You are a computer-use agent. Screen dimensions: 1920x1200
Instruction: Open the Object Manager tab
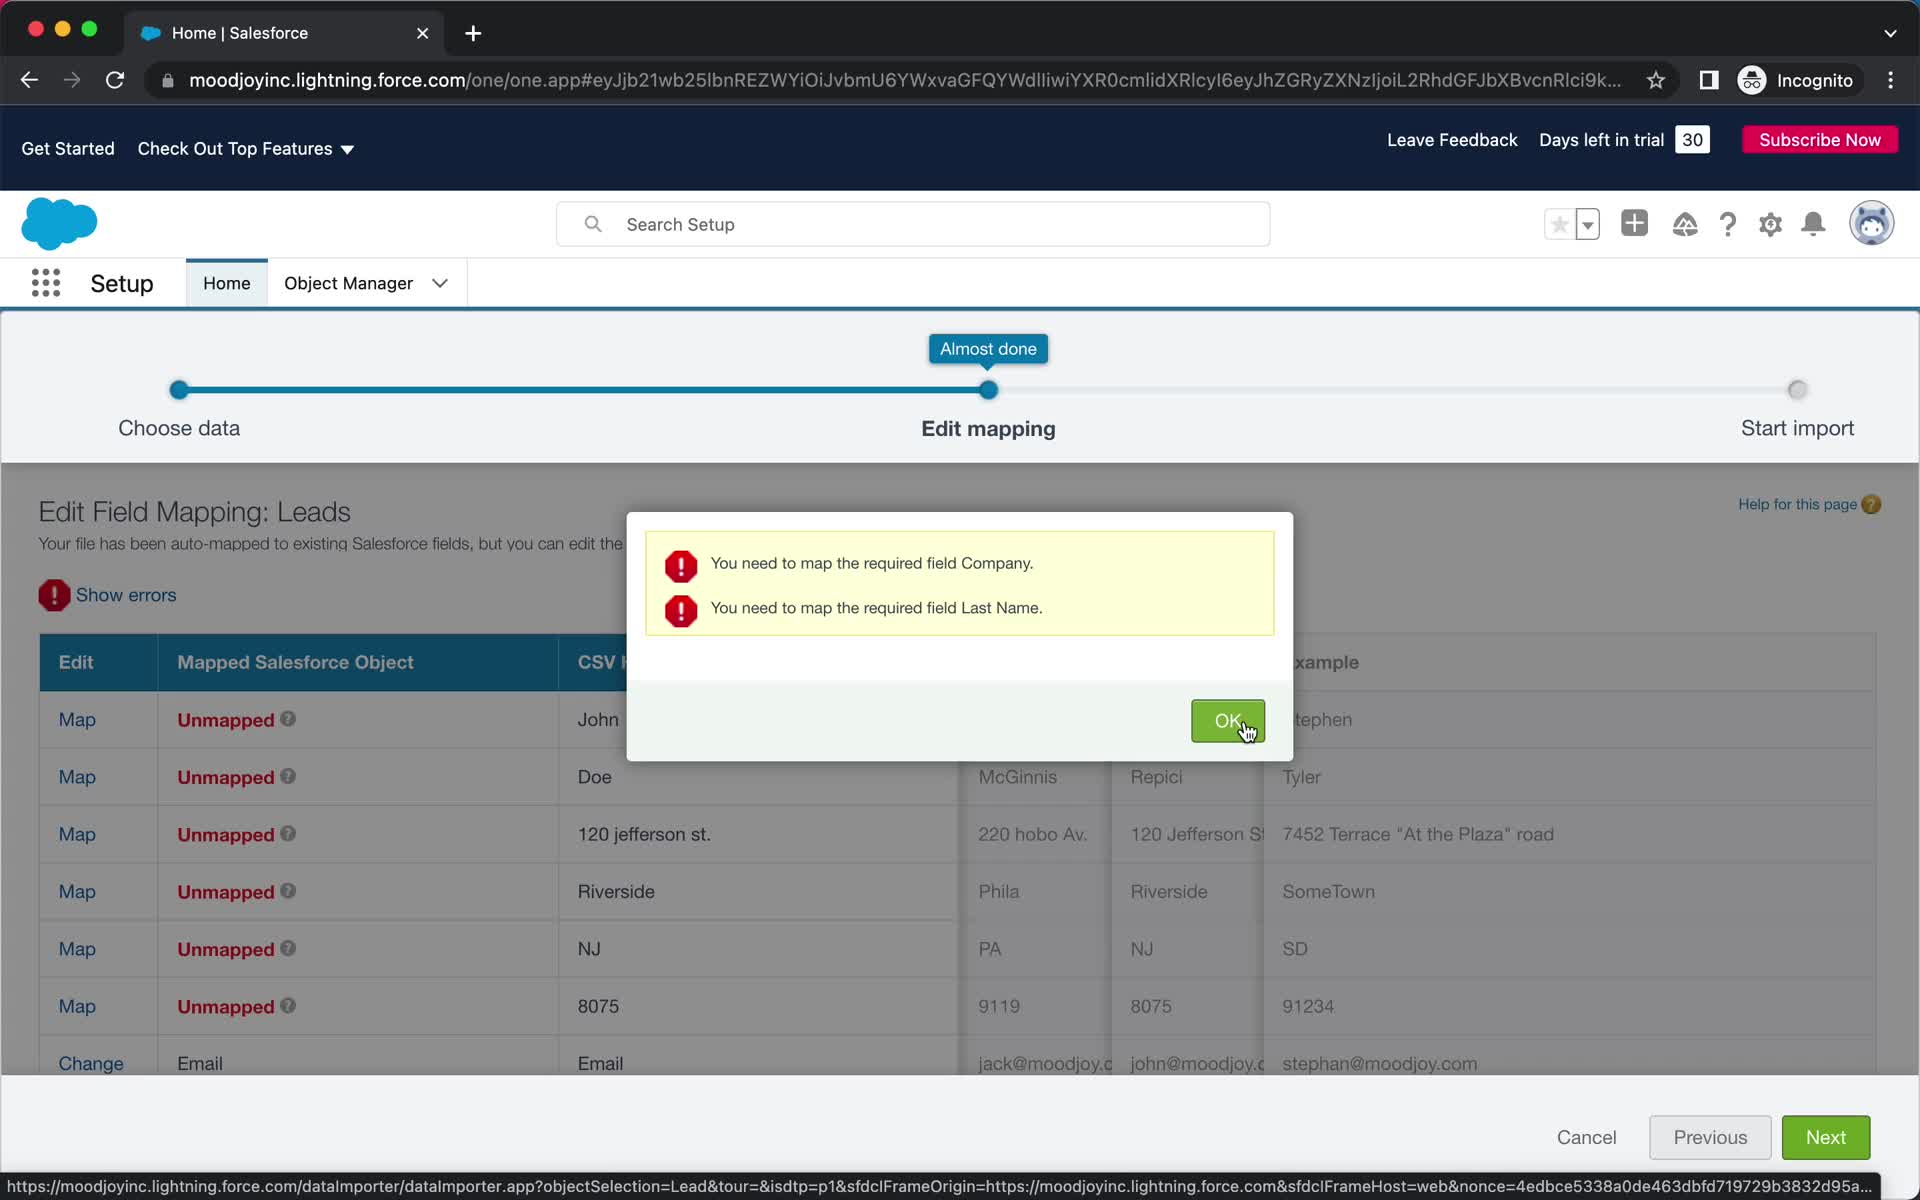(x=348, y=283)
